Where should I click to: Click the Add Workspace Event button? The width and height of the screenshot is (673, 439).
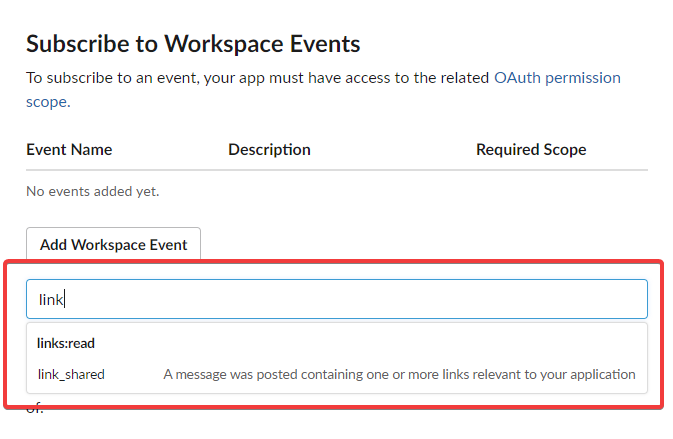tap(113, 244)
